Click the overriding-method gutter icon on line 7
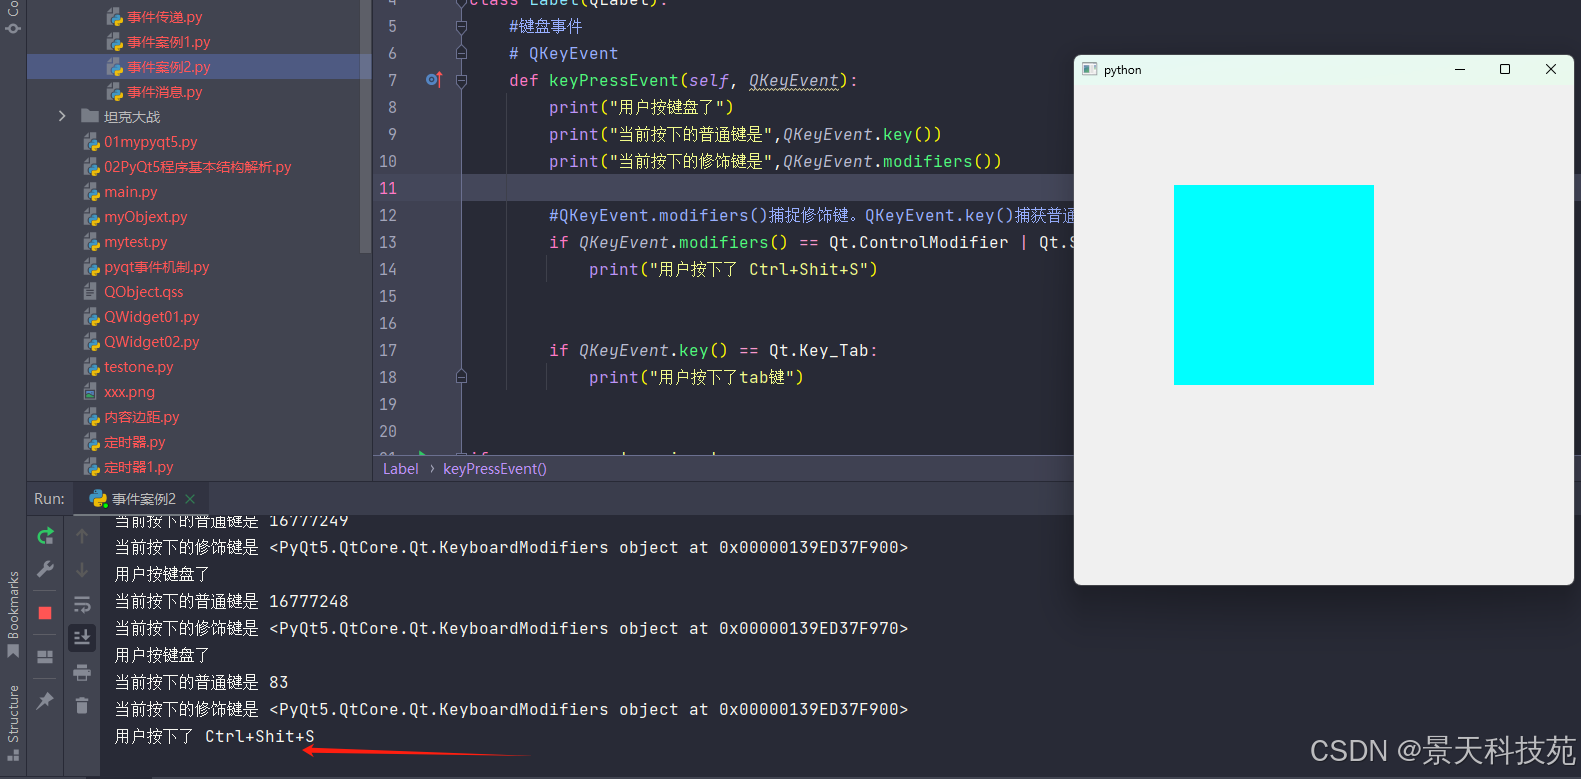Viewport: 1581px width, 779px height. tap(433, 80)
